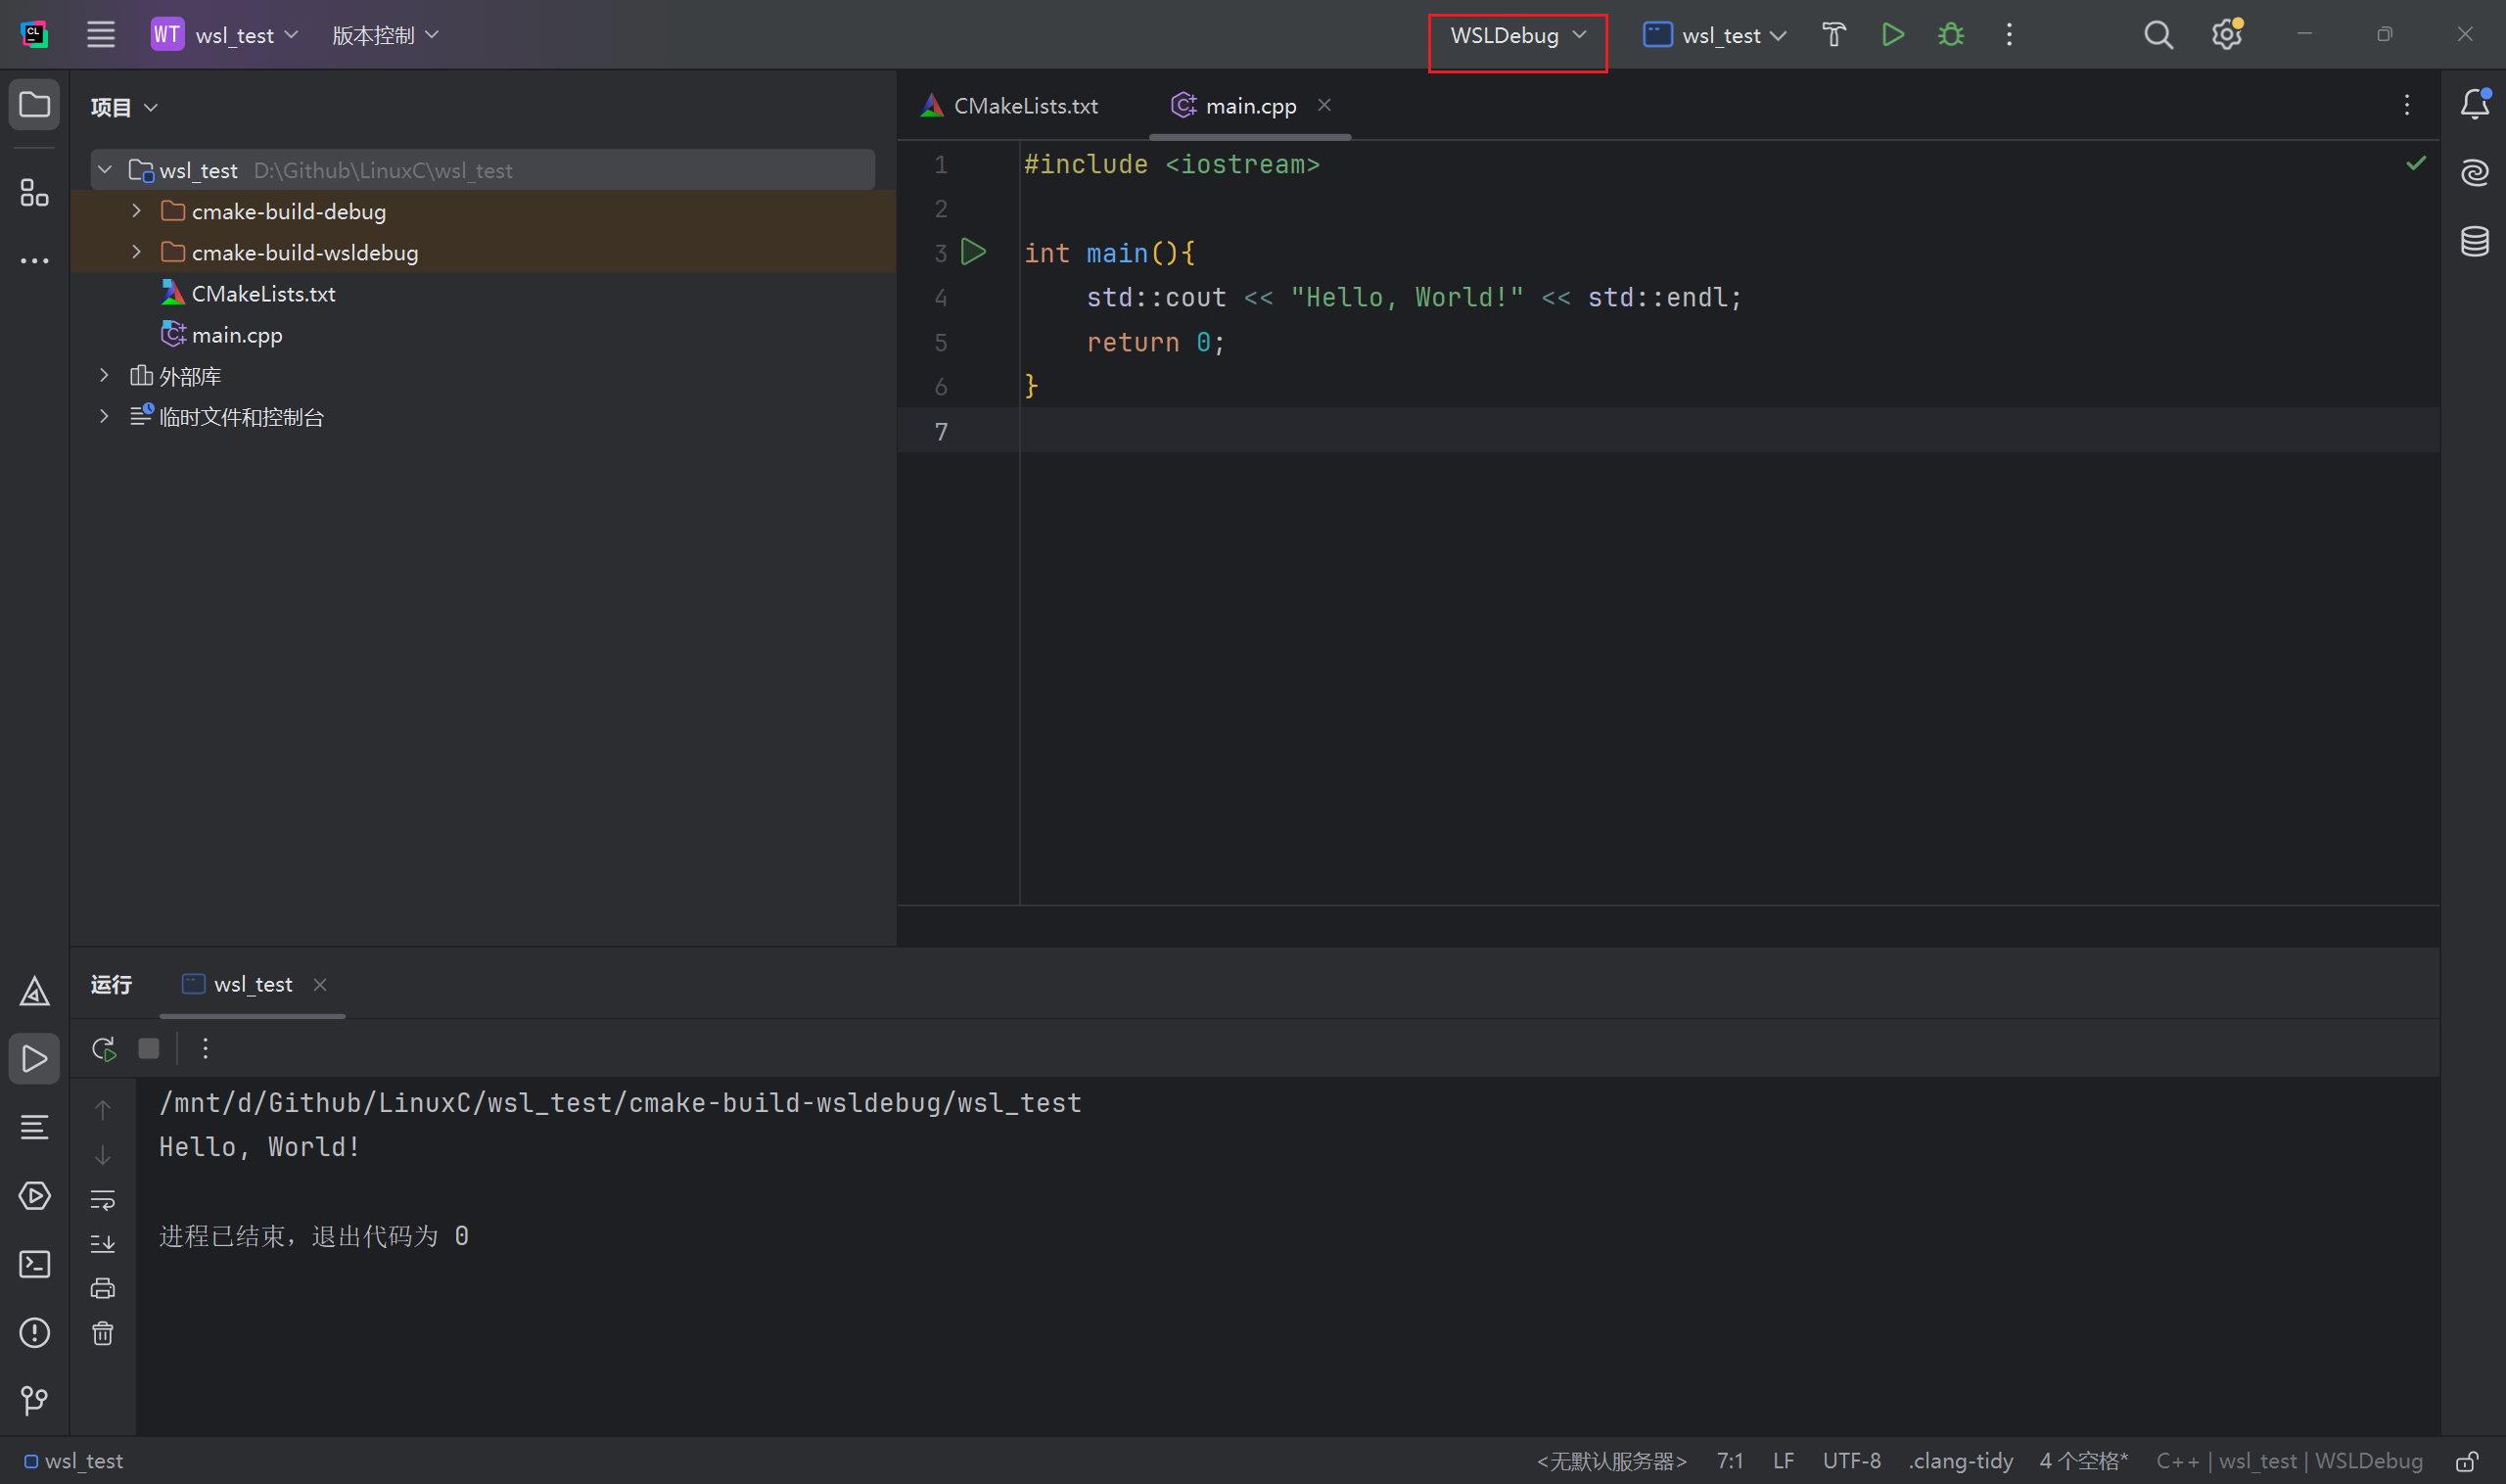This screenshot has width=2506, height=1484.
Task: Start debugging with the bug icon
Action: (x=1950, y=35)
